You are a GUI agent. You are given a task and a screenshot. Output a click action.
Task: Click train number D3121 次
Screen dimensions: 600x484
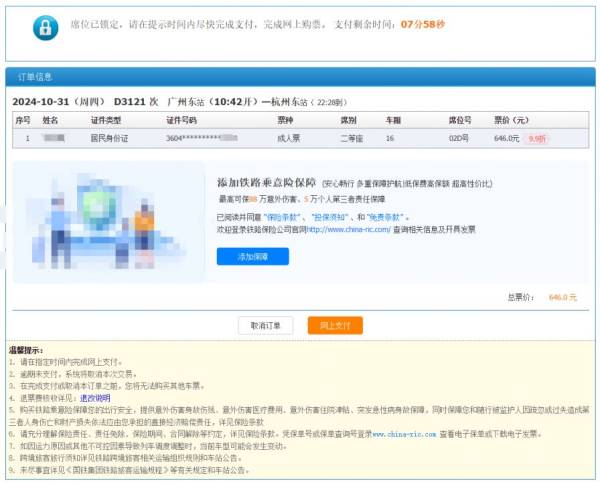pos(136,102)
